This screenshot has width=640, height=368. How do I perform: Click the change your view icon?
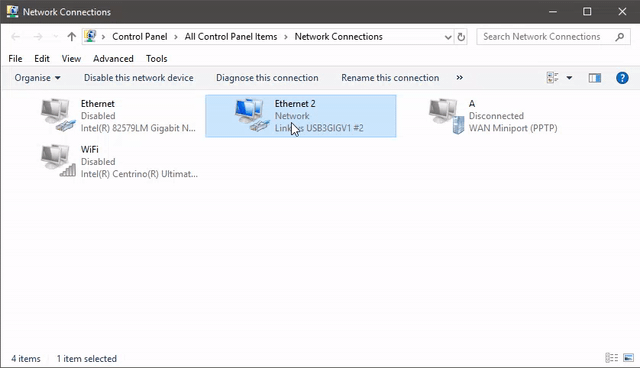click(x=552, y=78)
